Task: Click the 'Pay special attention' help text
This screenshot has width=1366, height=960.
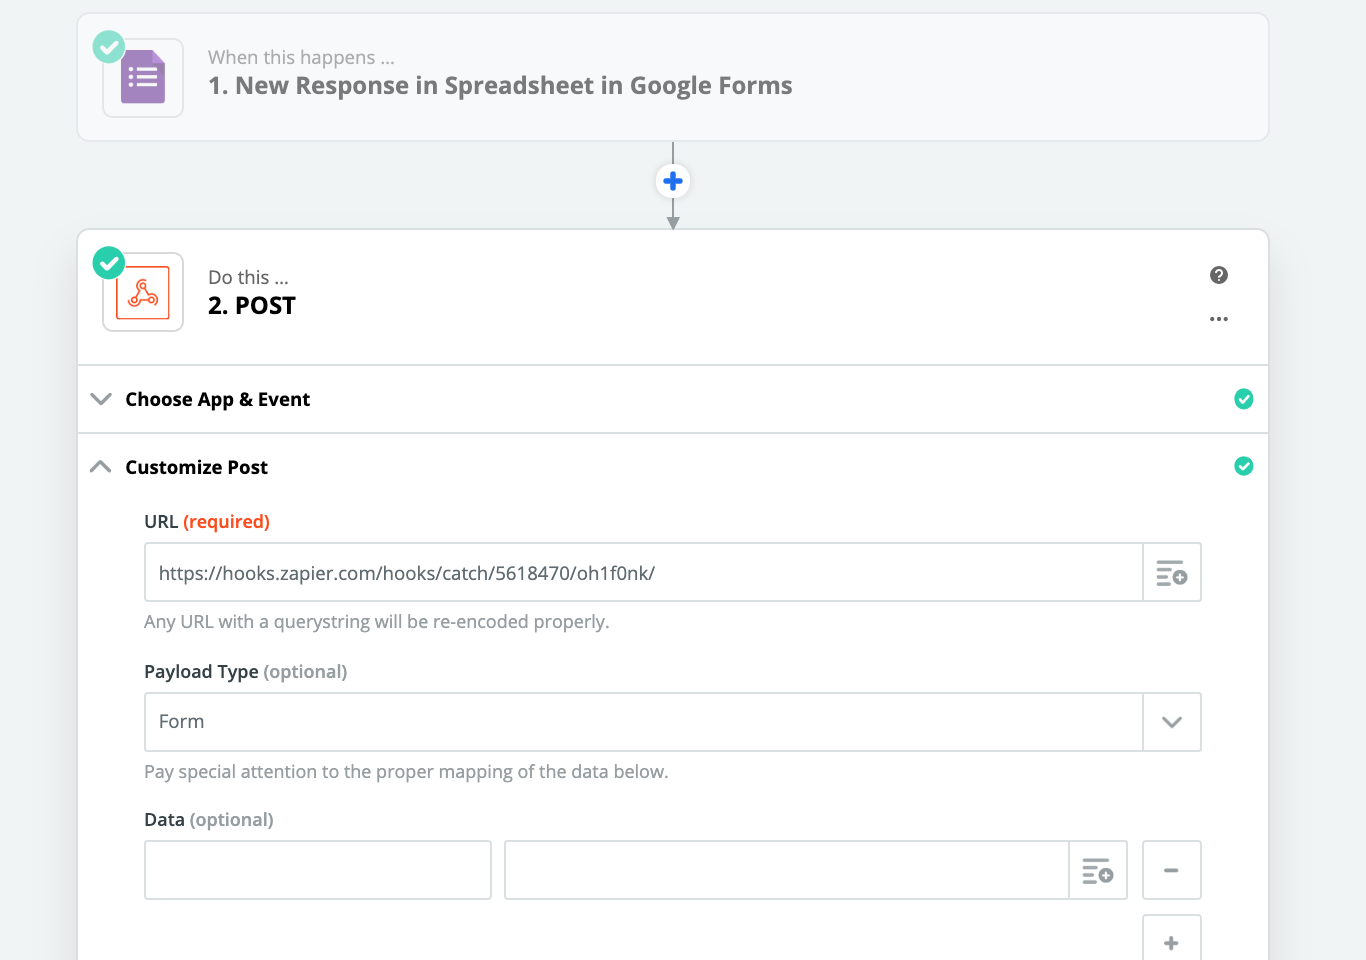Action: click(406, 772)
